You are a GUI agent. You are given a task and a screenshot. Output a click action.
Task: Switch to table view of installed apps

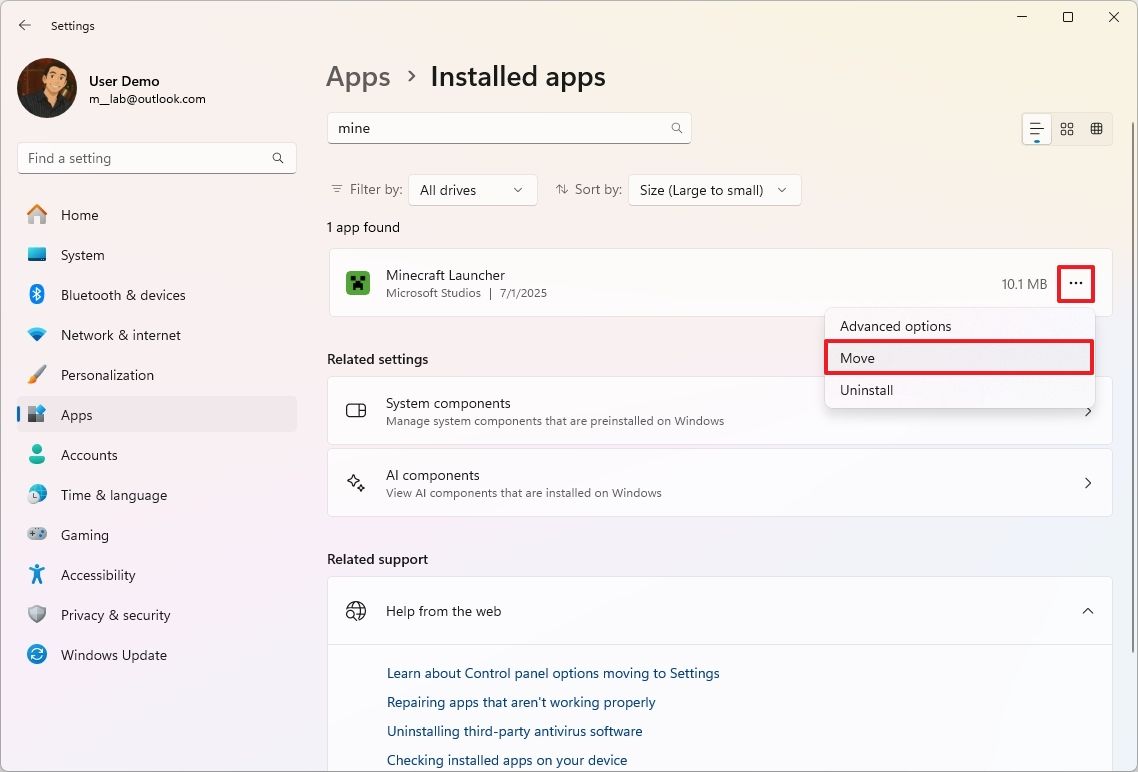(1096, 128)
